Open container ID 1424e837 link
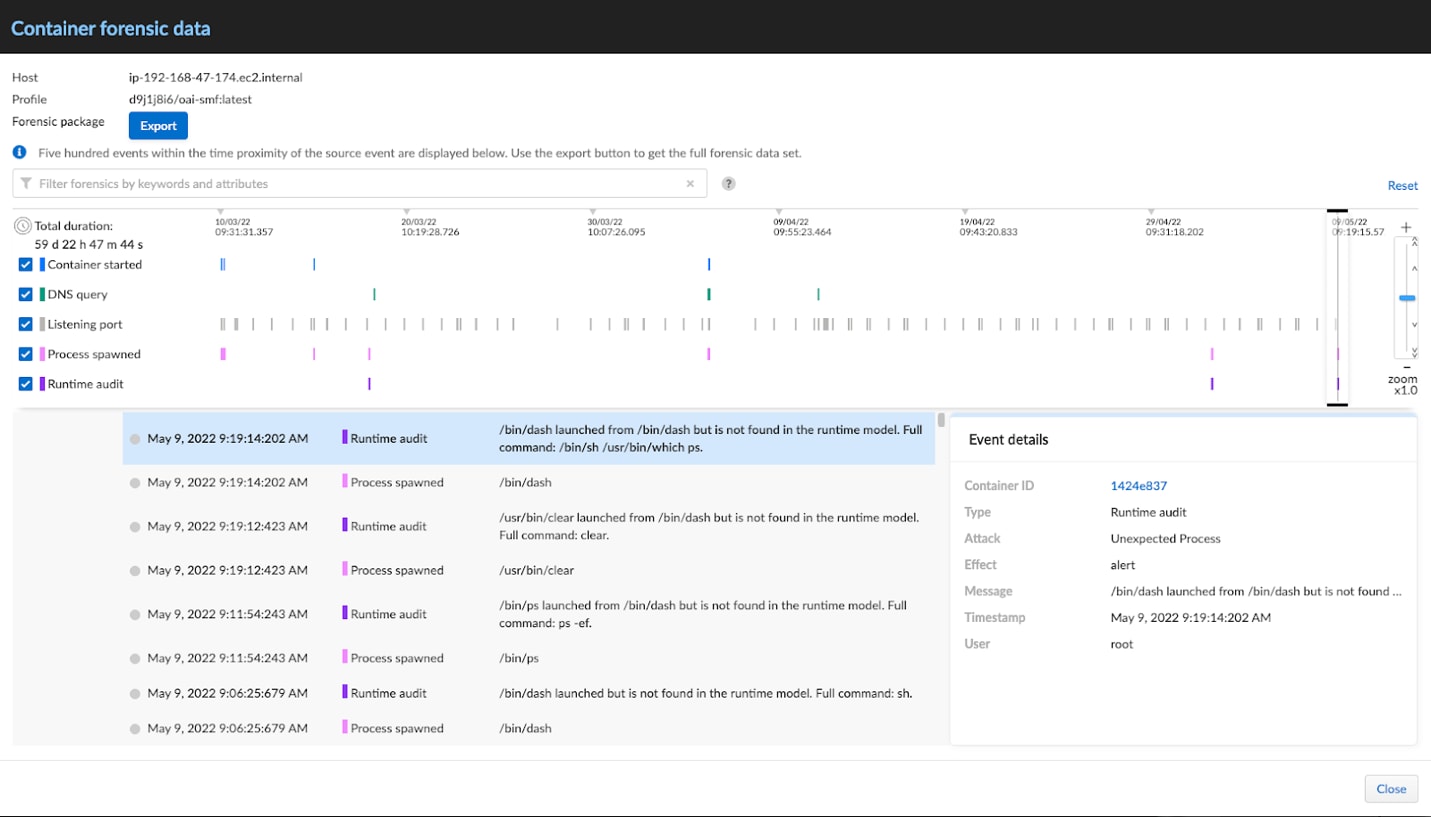Viewport: 1431px width, 817px height. click(1138, 486)
